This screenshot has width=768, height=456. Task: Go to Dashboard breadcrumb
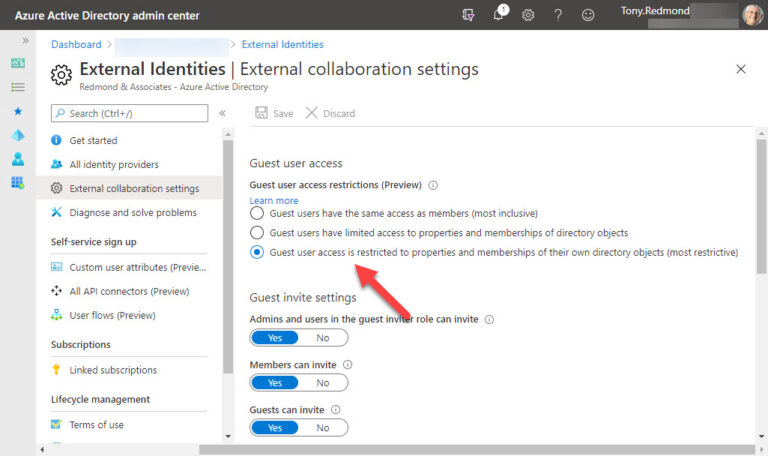tap(76, 45)
